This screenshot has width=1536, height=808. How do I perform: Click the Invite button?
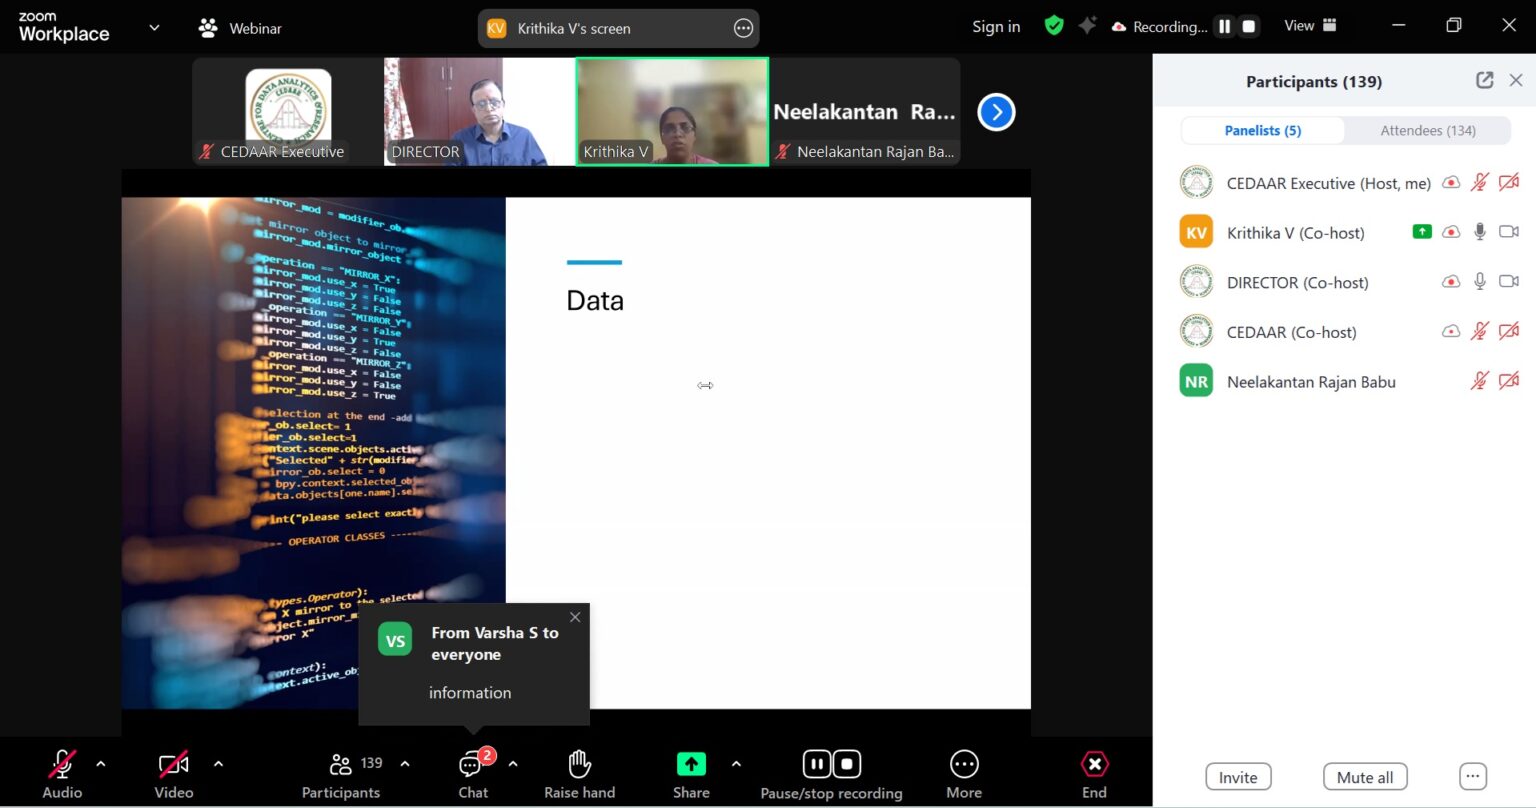tap(1238, 777)
